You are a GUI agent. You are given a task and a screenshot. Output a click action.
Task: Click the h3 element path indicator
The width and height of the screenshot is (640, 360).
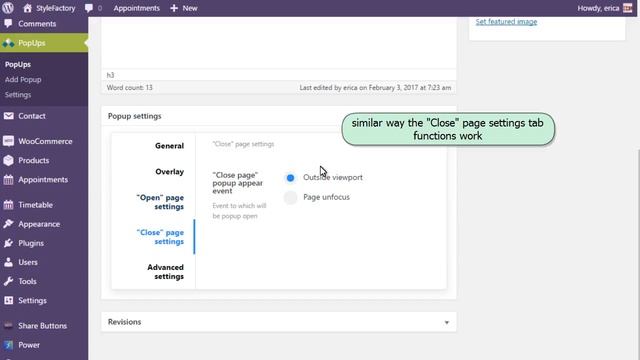click(x=110, y=75)
